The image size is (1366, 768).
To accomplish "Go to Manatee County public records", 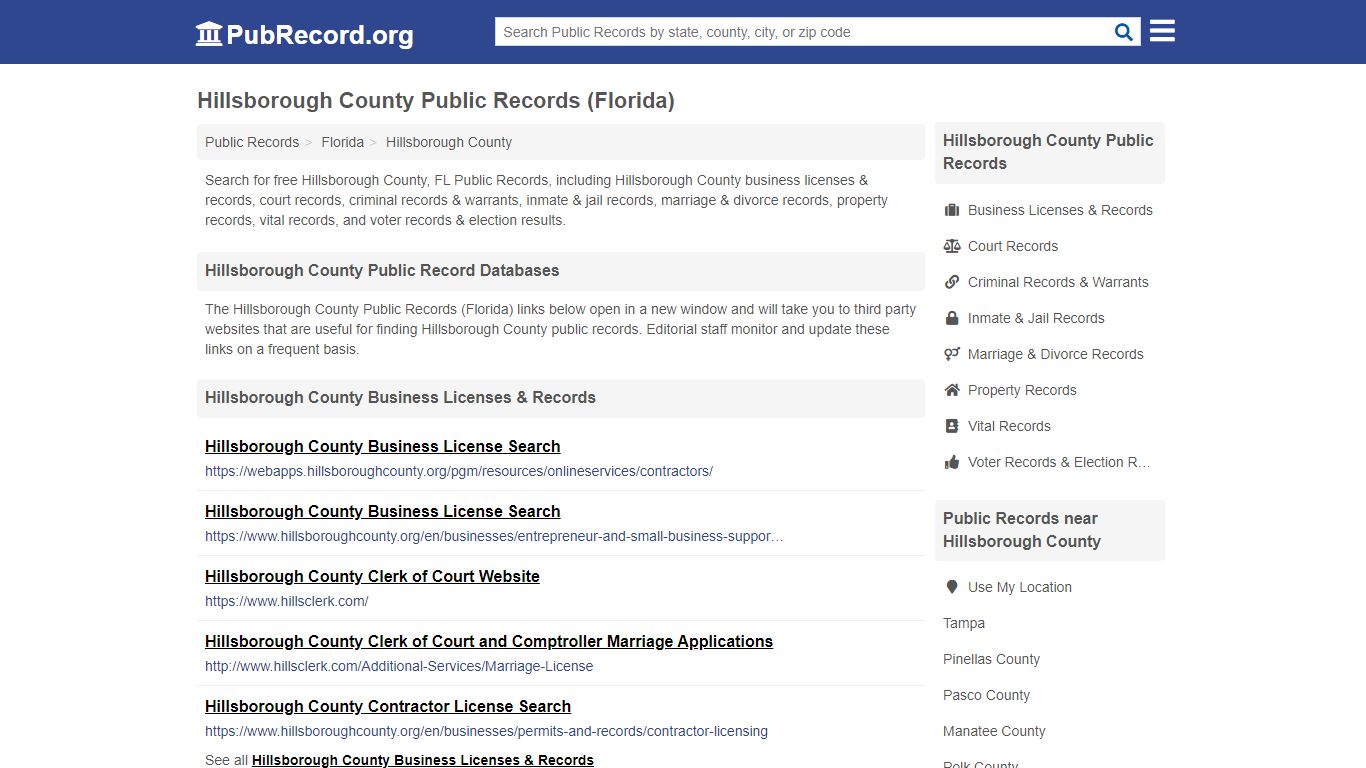I will (994, 731).
